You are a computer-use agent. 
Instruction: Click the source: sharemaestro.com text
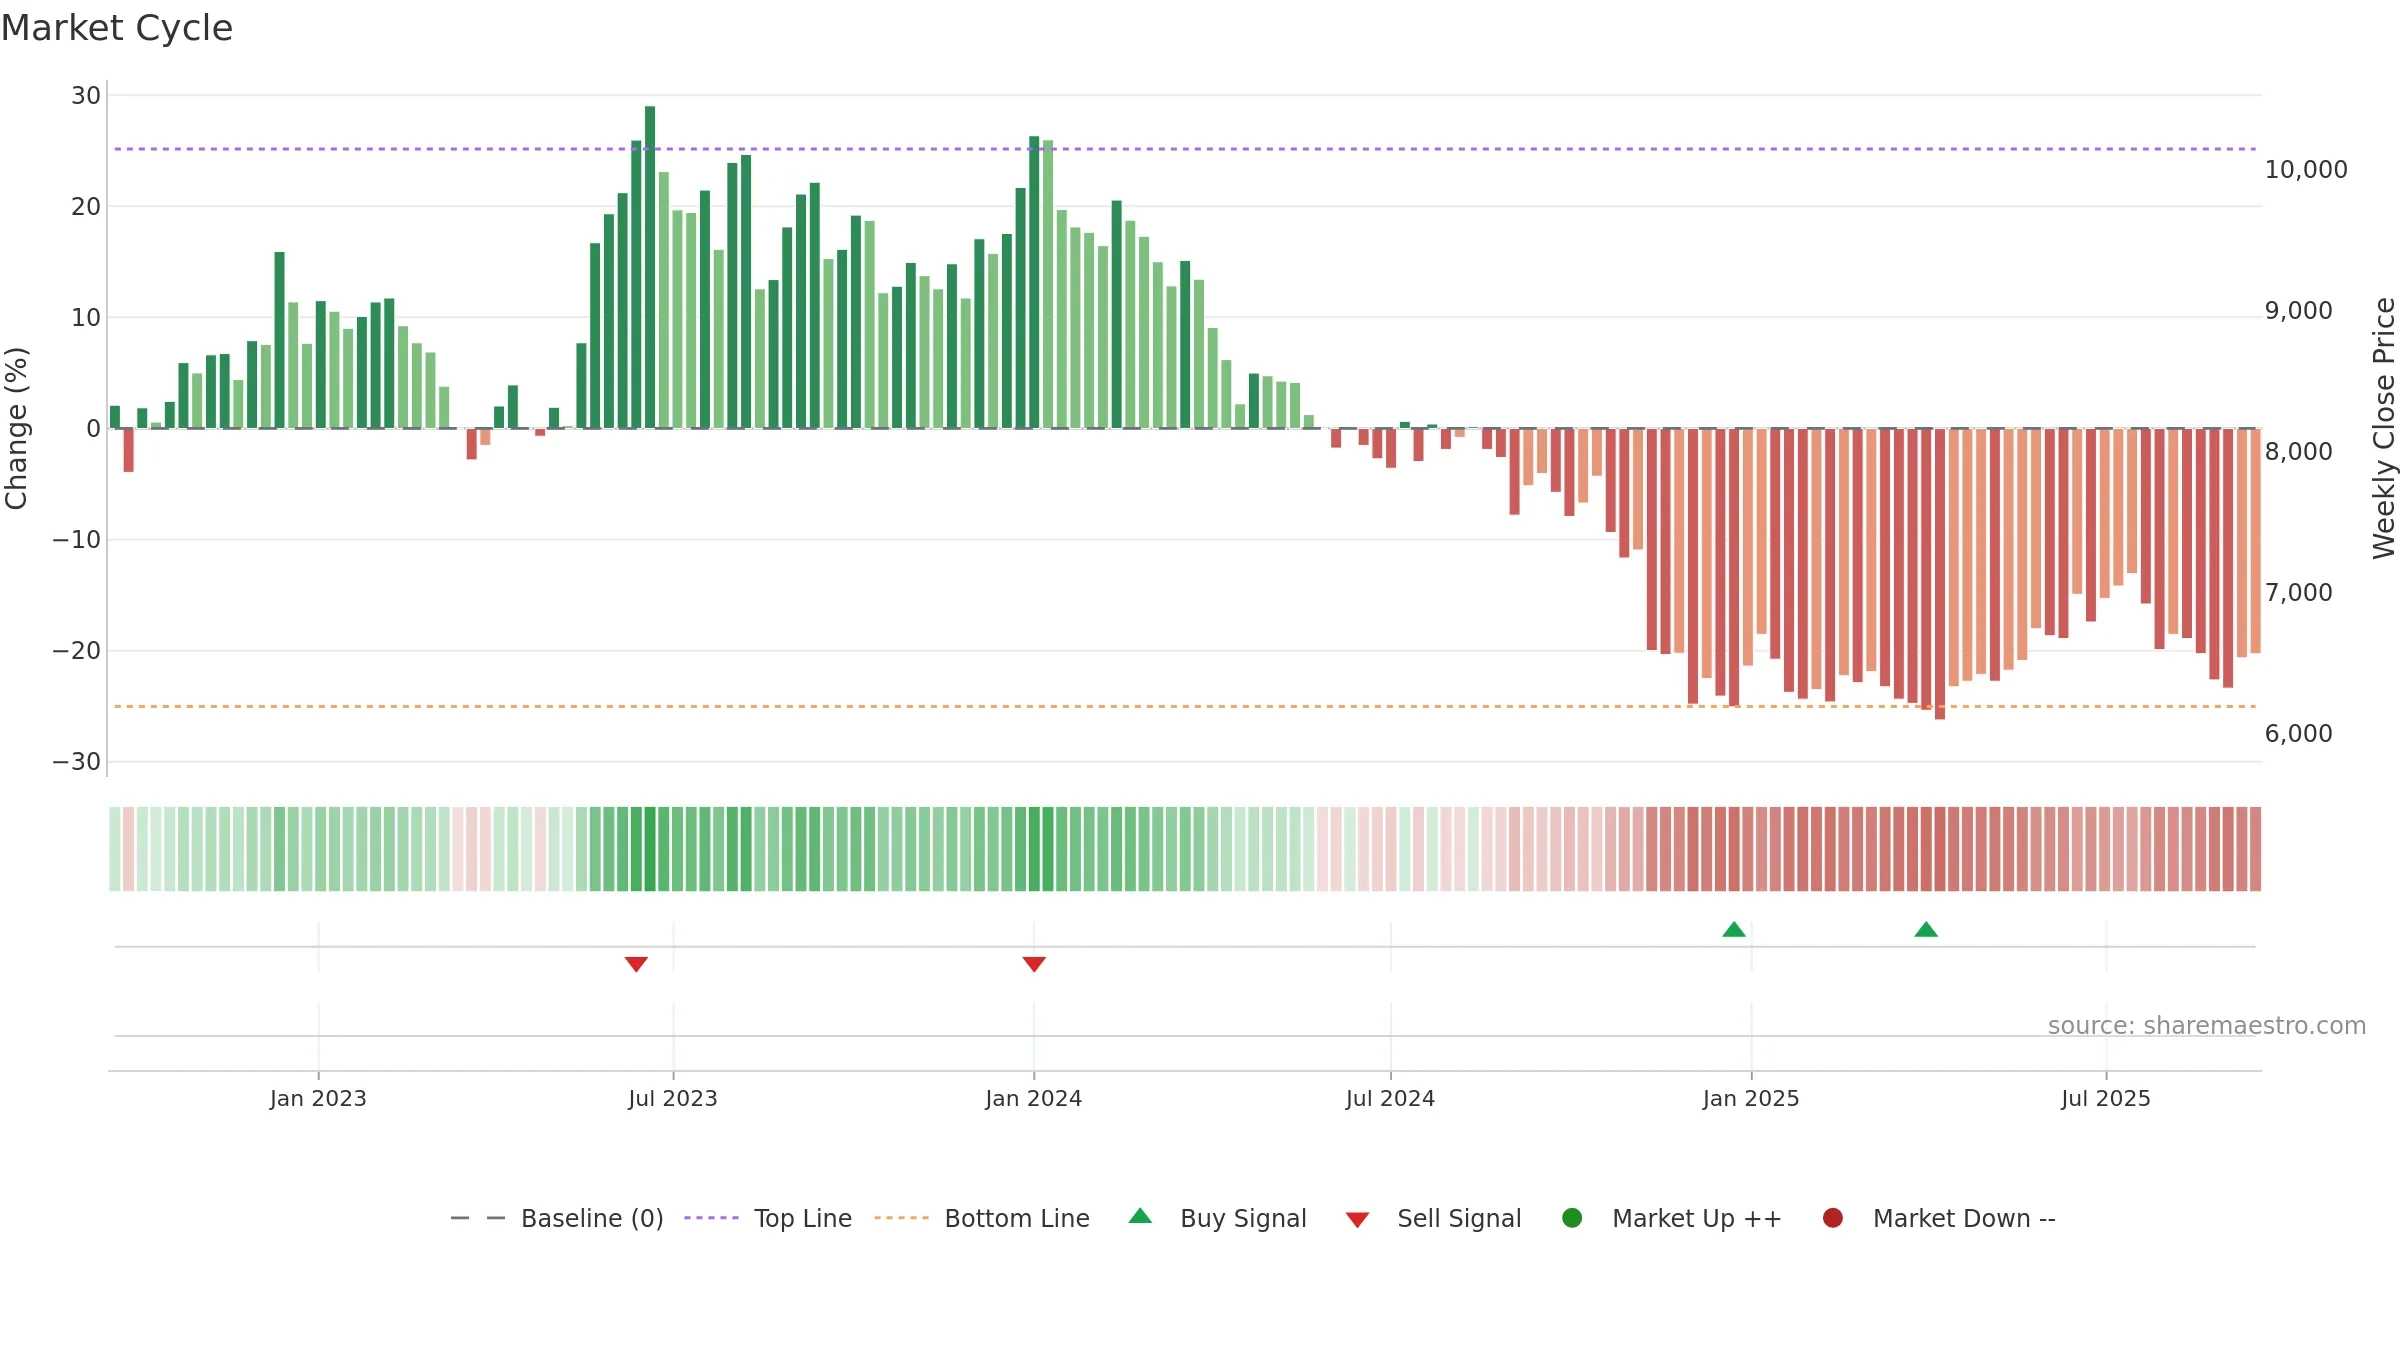point(2207,1026)
